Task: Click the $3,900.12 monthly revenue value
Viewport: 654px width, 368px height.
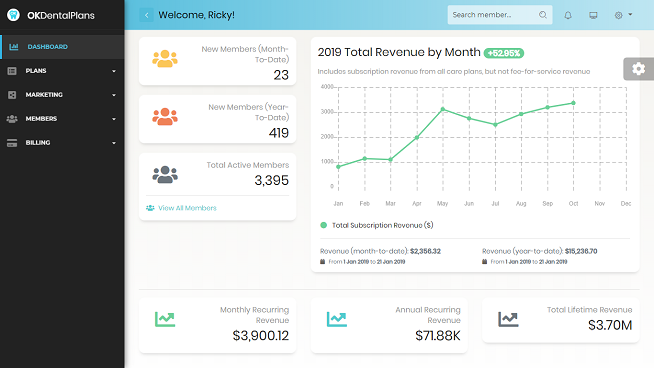Action: [261, 335]
